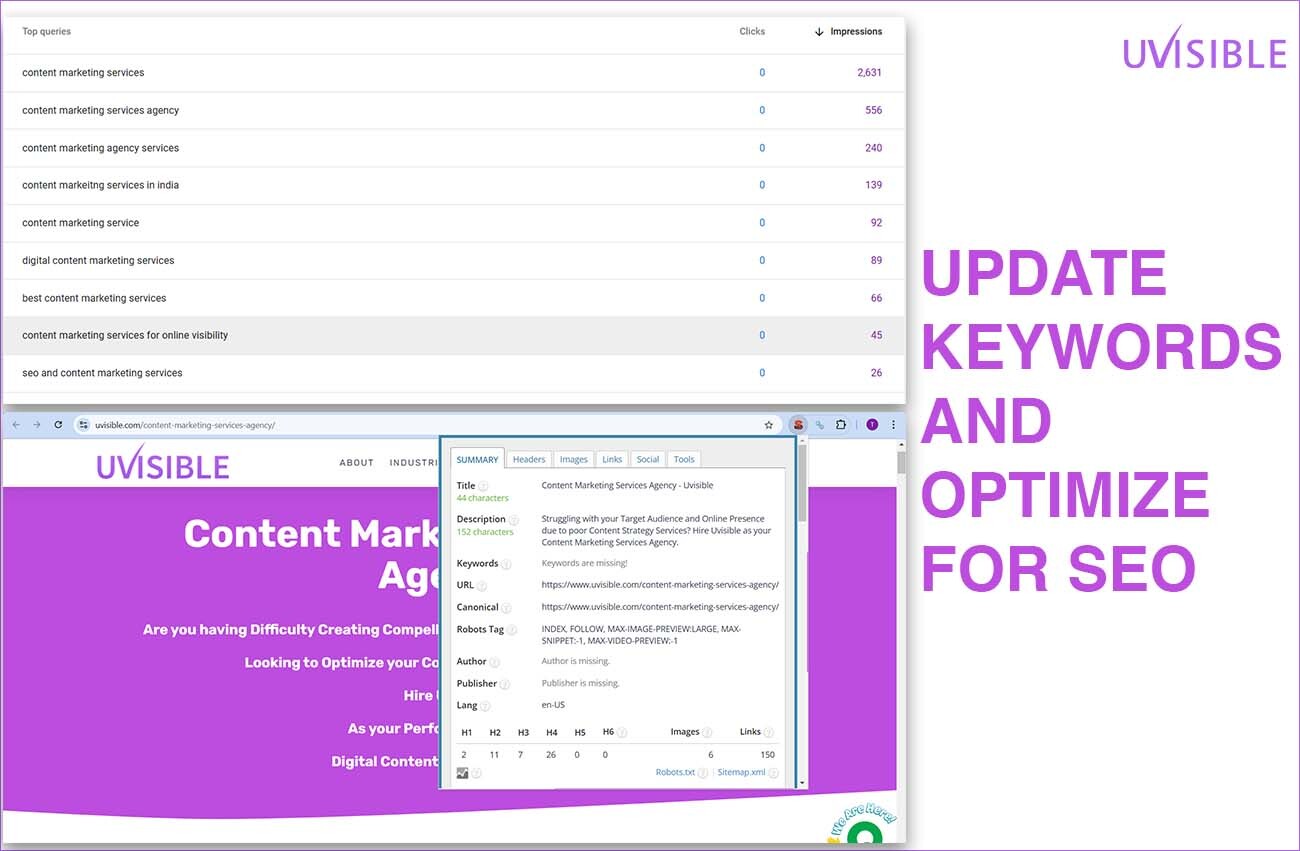Click the Uvisible logo on the webpage
This screenshot has width=1300, height=851.
(x=163, y=463)
